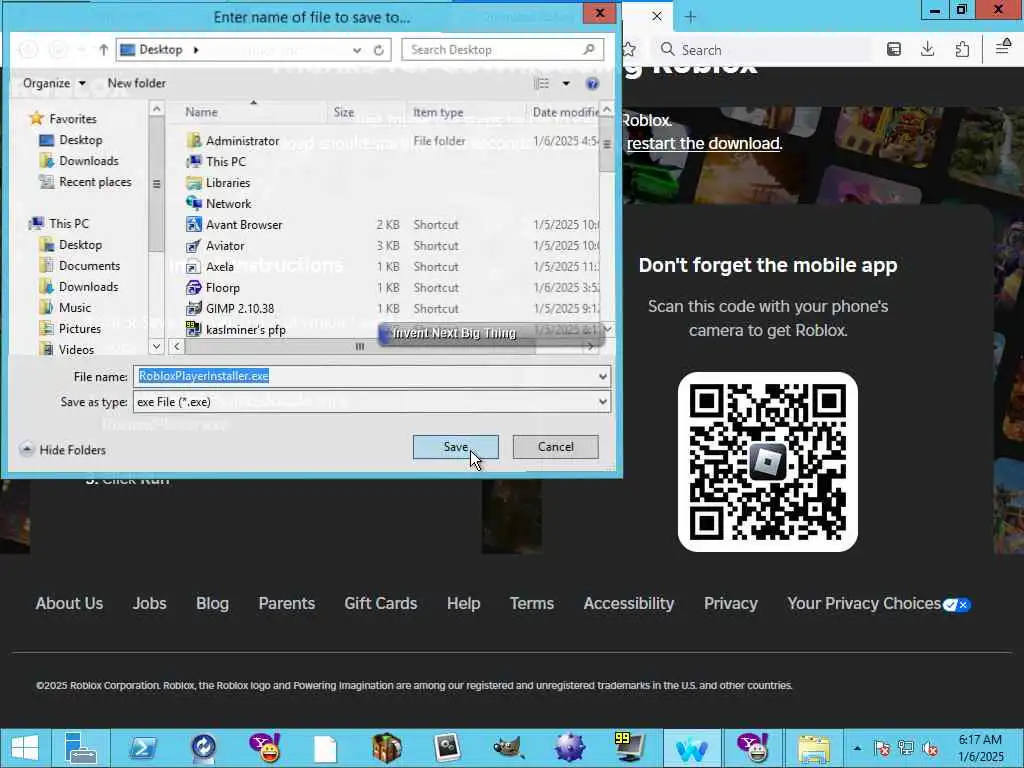Viewport: 1024px width, 768px height.
Task: Open the browser extensions puzzle icon
Action: point(962,49)
